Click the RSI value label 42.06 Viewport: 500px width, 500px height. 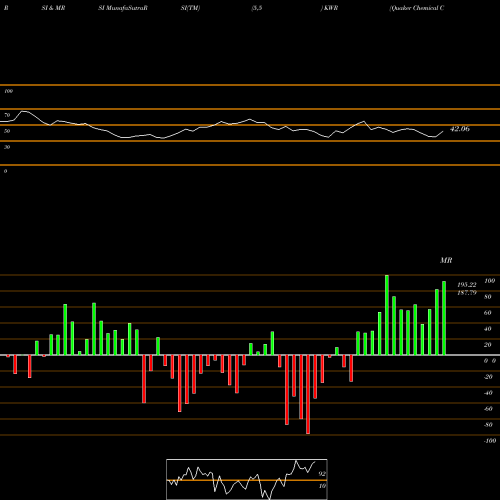tap(460, 129)
